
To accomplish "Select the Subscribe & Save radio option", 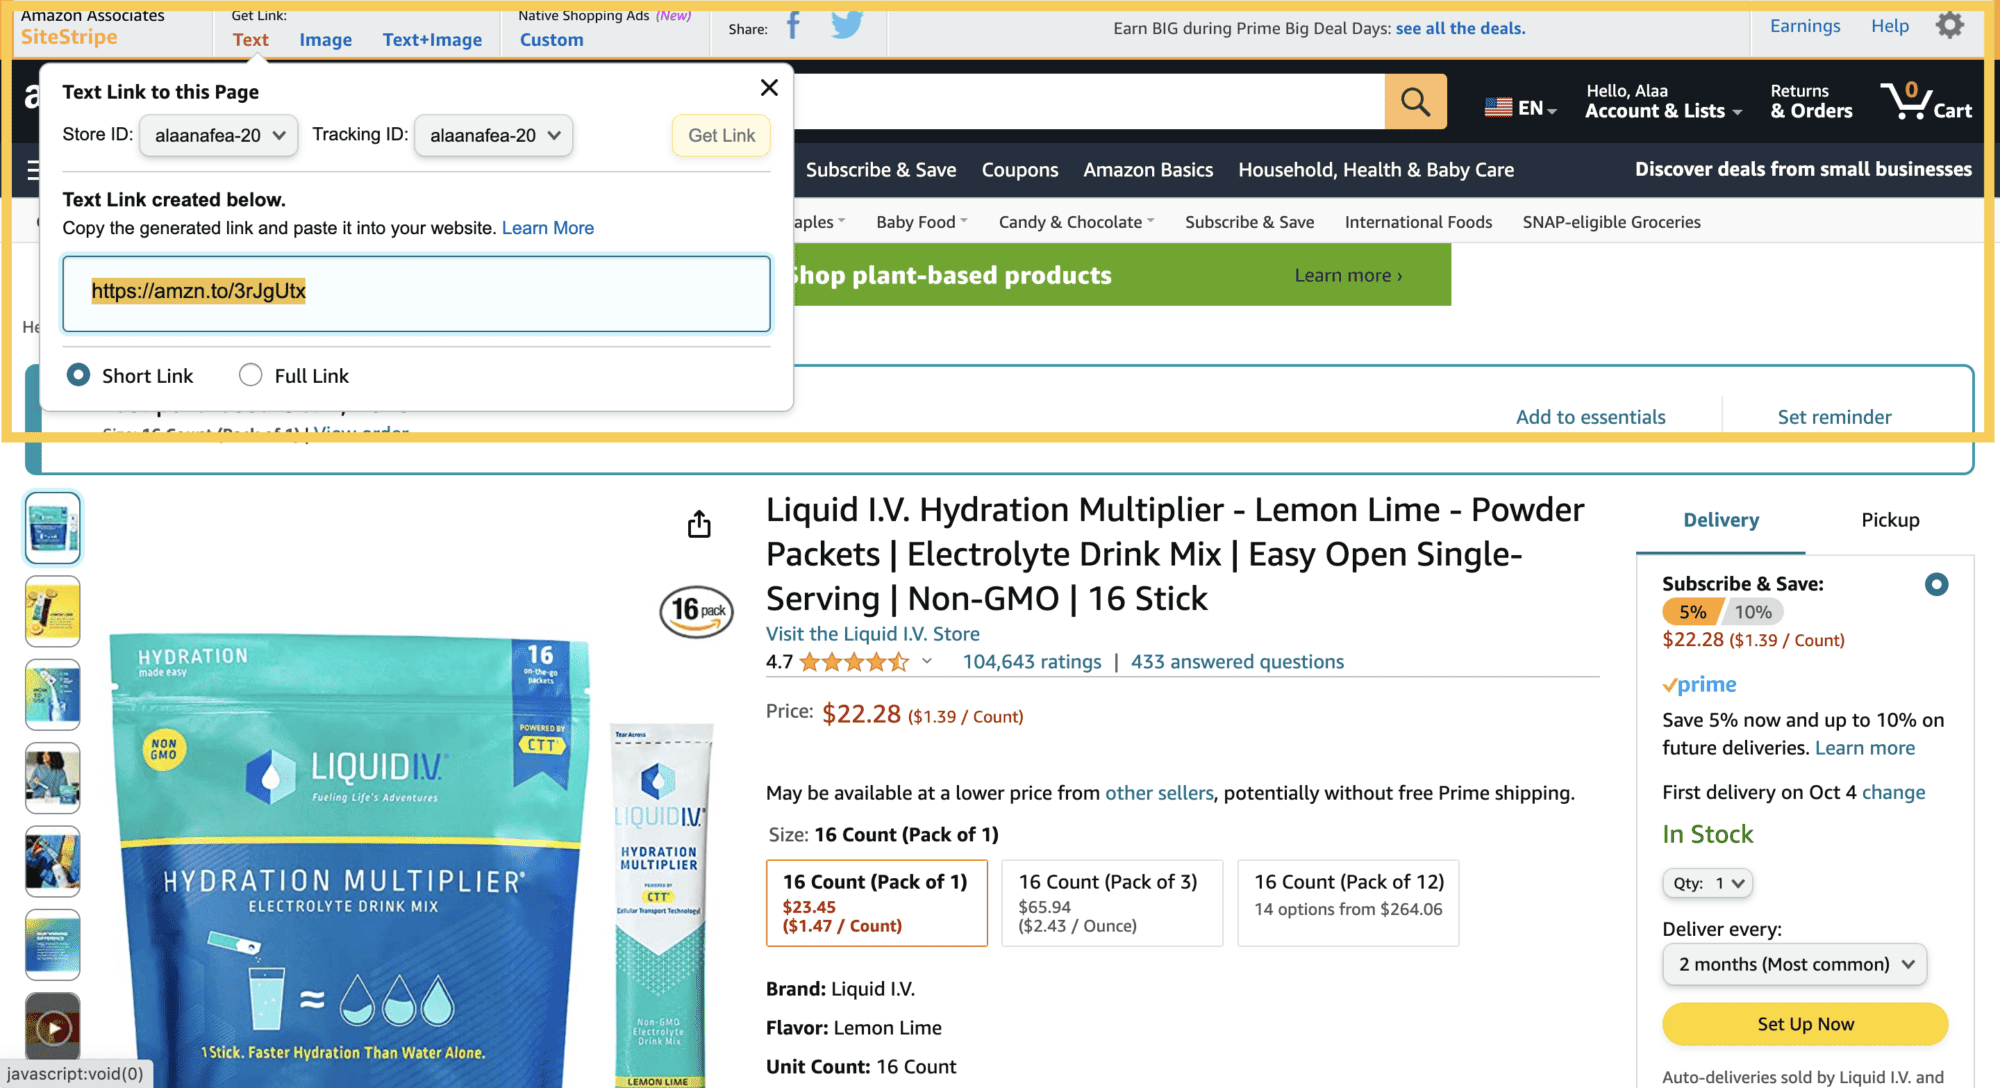I will [x=1936, y=584].
